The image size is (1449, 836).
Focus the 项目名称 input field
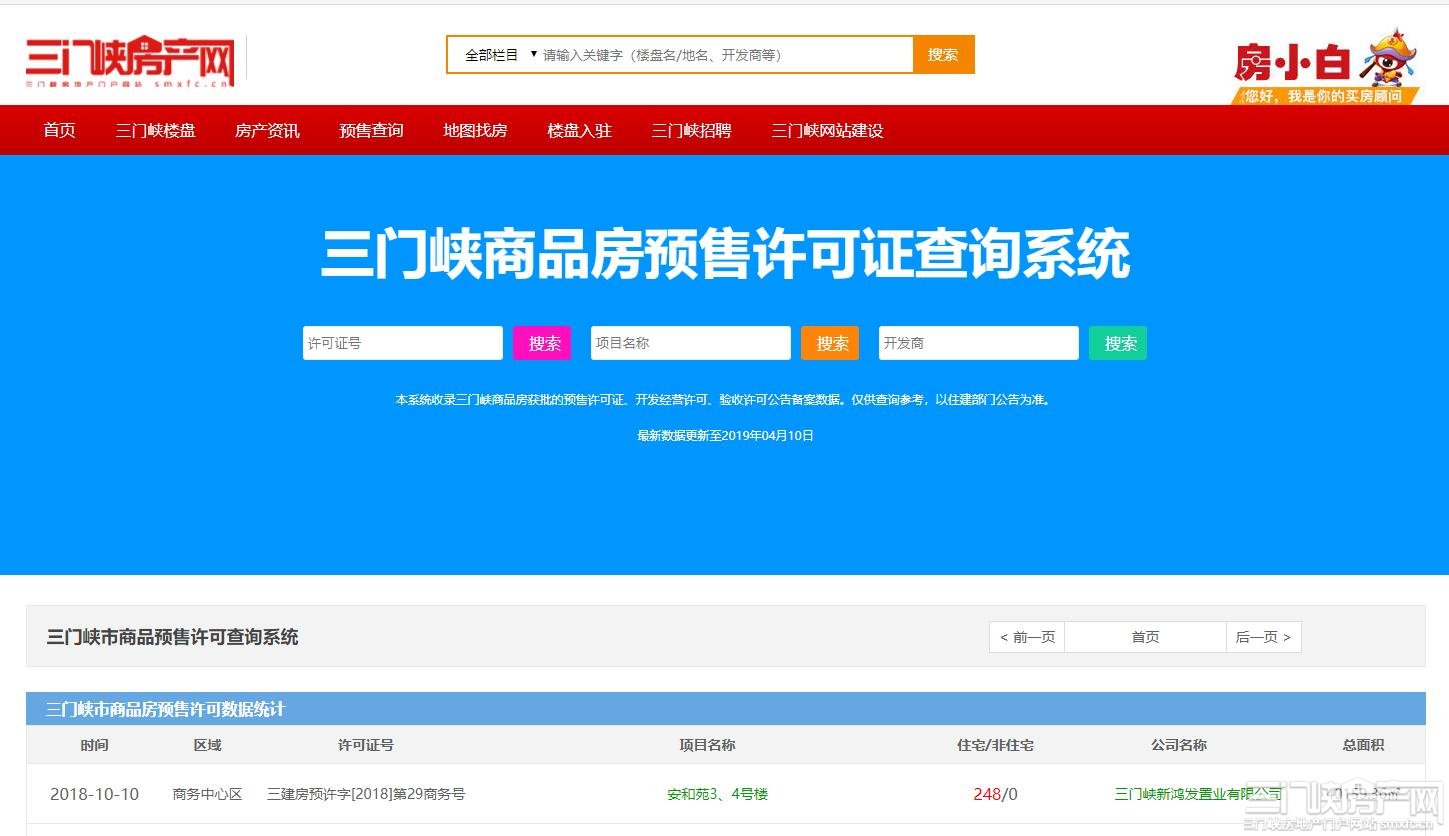pyautogui.click(x=691, y=343)
